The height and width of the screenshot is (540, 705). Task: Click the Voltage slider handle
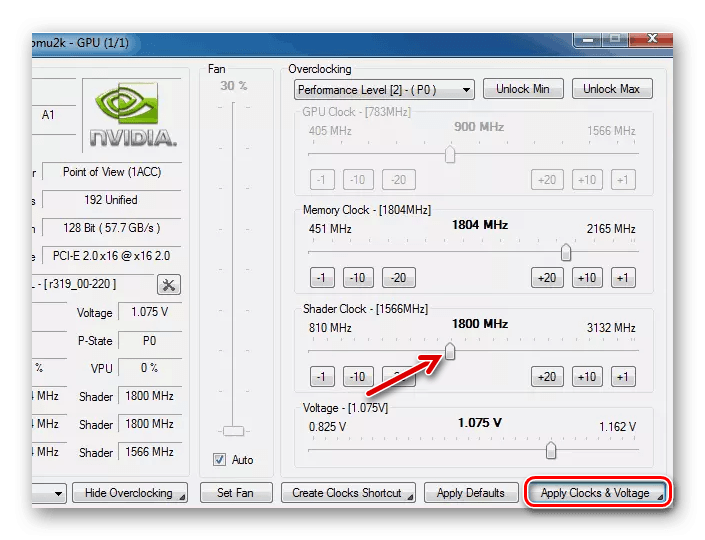551,450
